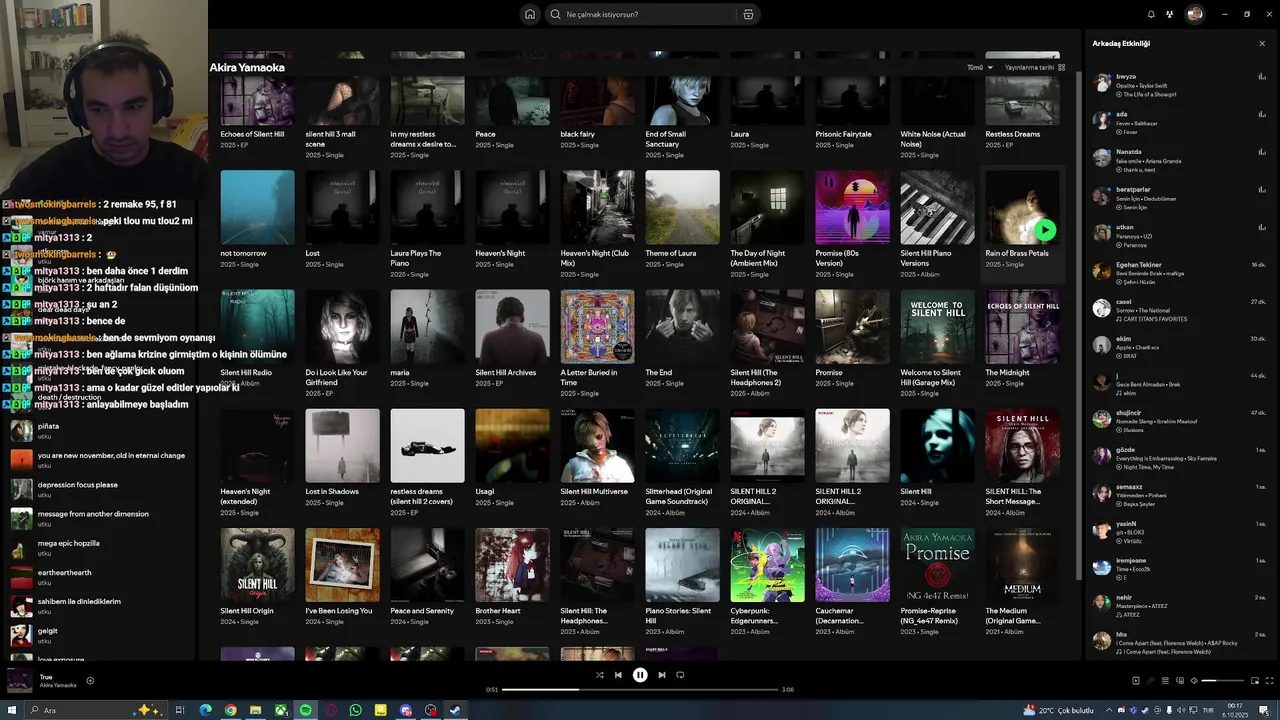1280x720 pixels.
Task: Skip to the previous track
Action: coord(618,675)
